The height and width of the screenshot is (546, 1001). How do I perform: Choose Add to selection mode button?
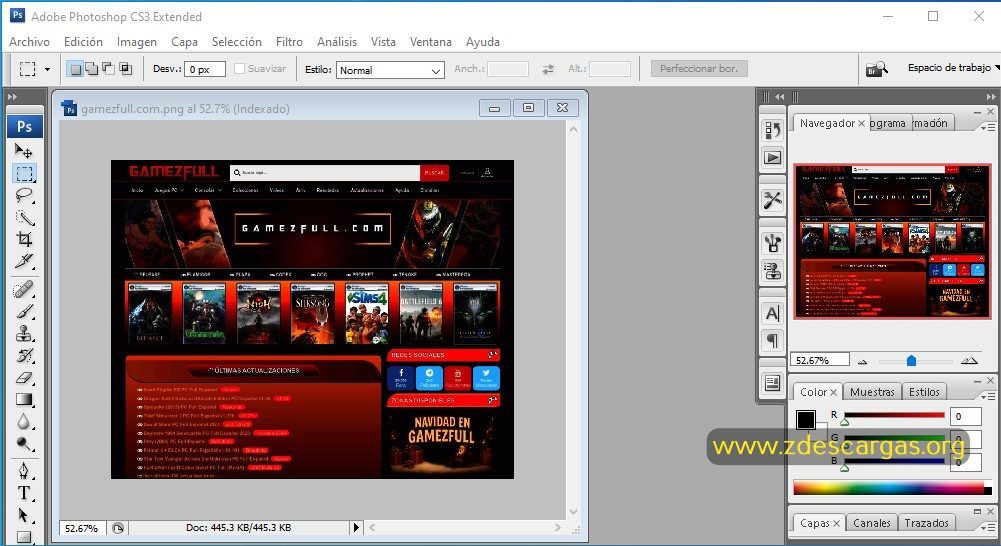click(x=92, y=68)
